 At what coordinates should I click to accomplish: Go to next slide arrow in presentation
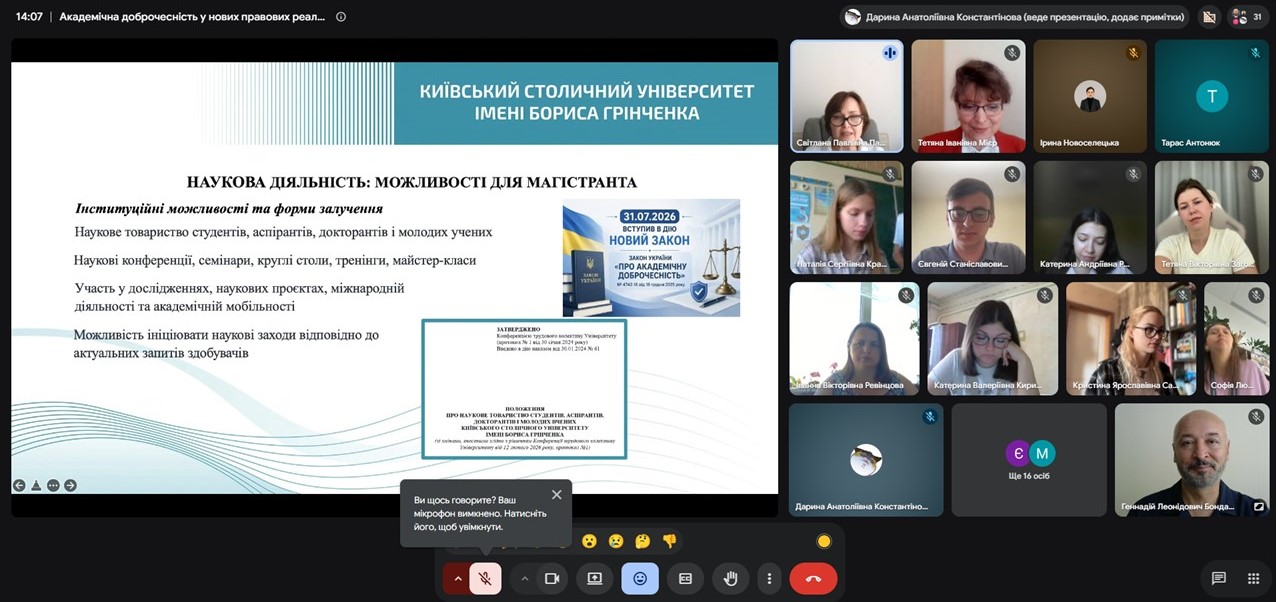click(70, 485)
